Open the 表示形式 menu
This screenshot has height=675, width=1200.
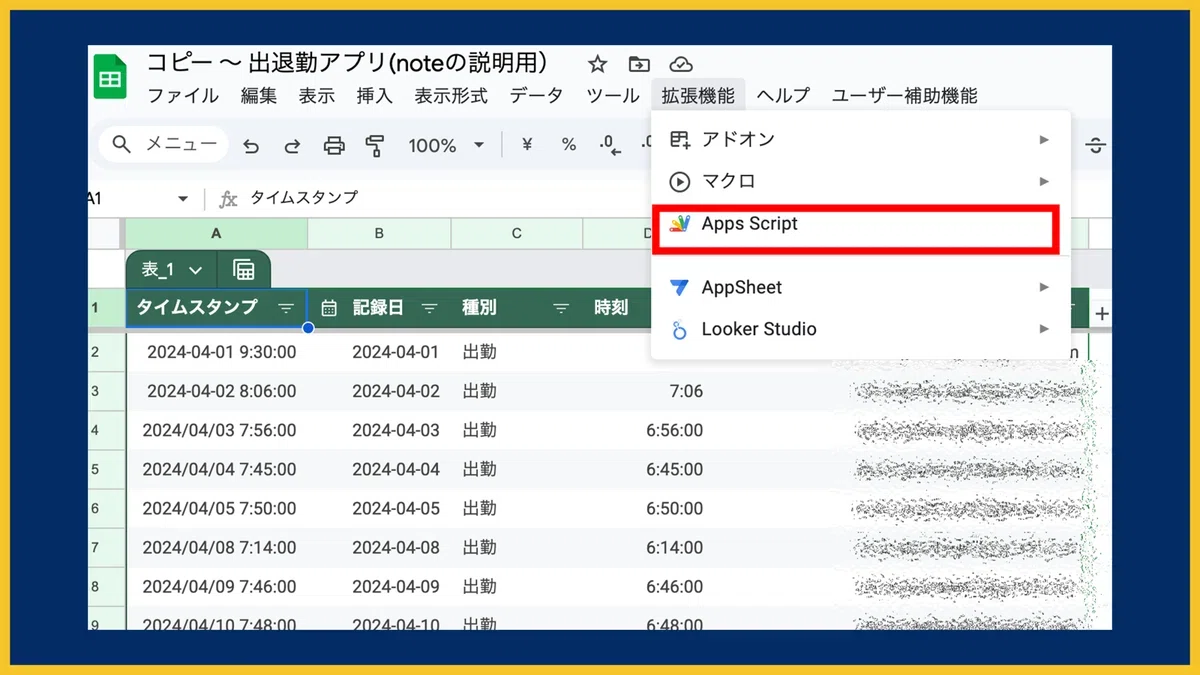click(451, 96)
